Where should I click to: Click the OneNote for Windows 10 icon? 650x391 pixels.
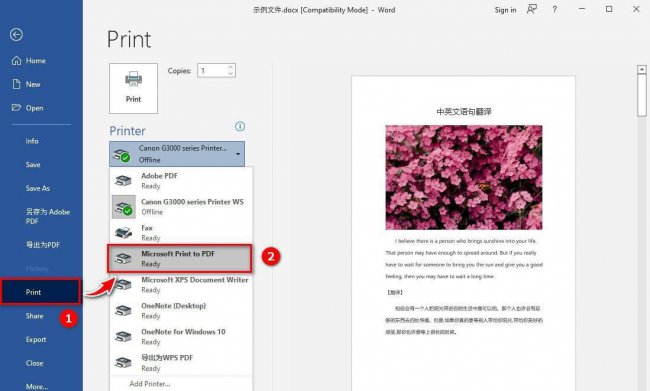[123, 337]
